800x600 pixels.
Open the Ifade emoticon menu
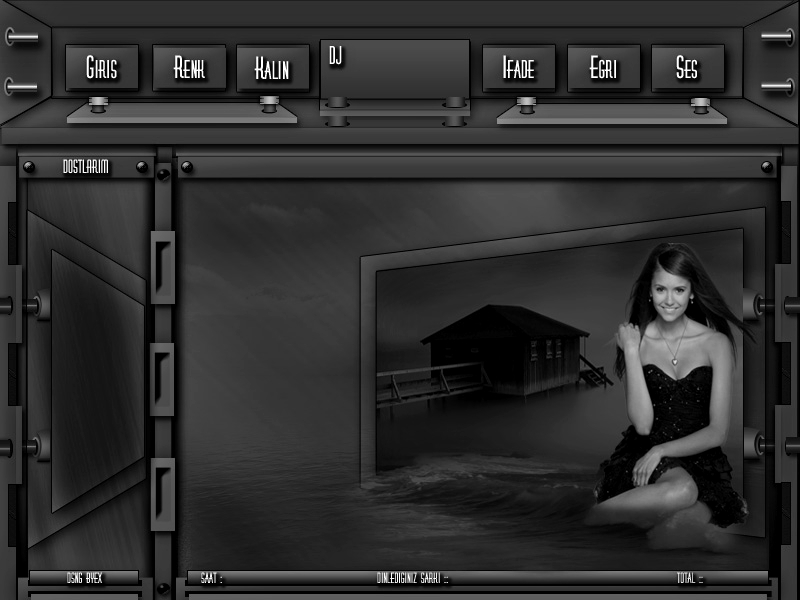coord(519,68)
